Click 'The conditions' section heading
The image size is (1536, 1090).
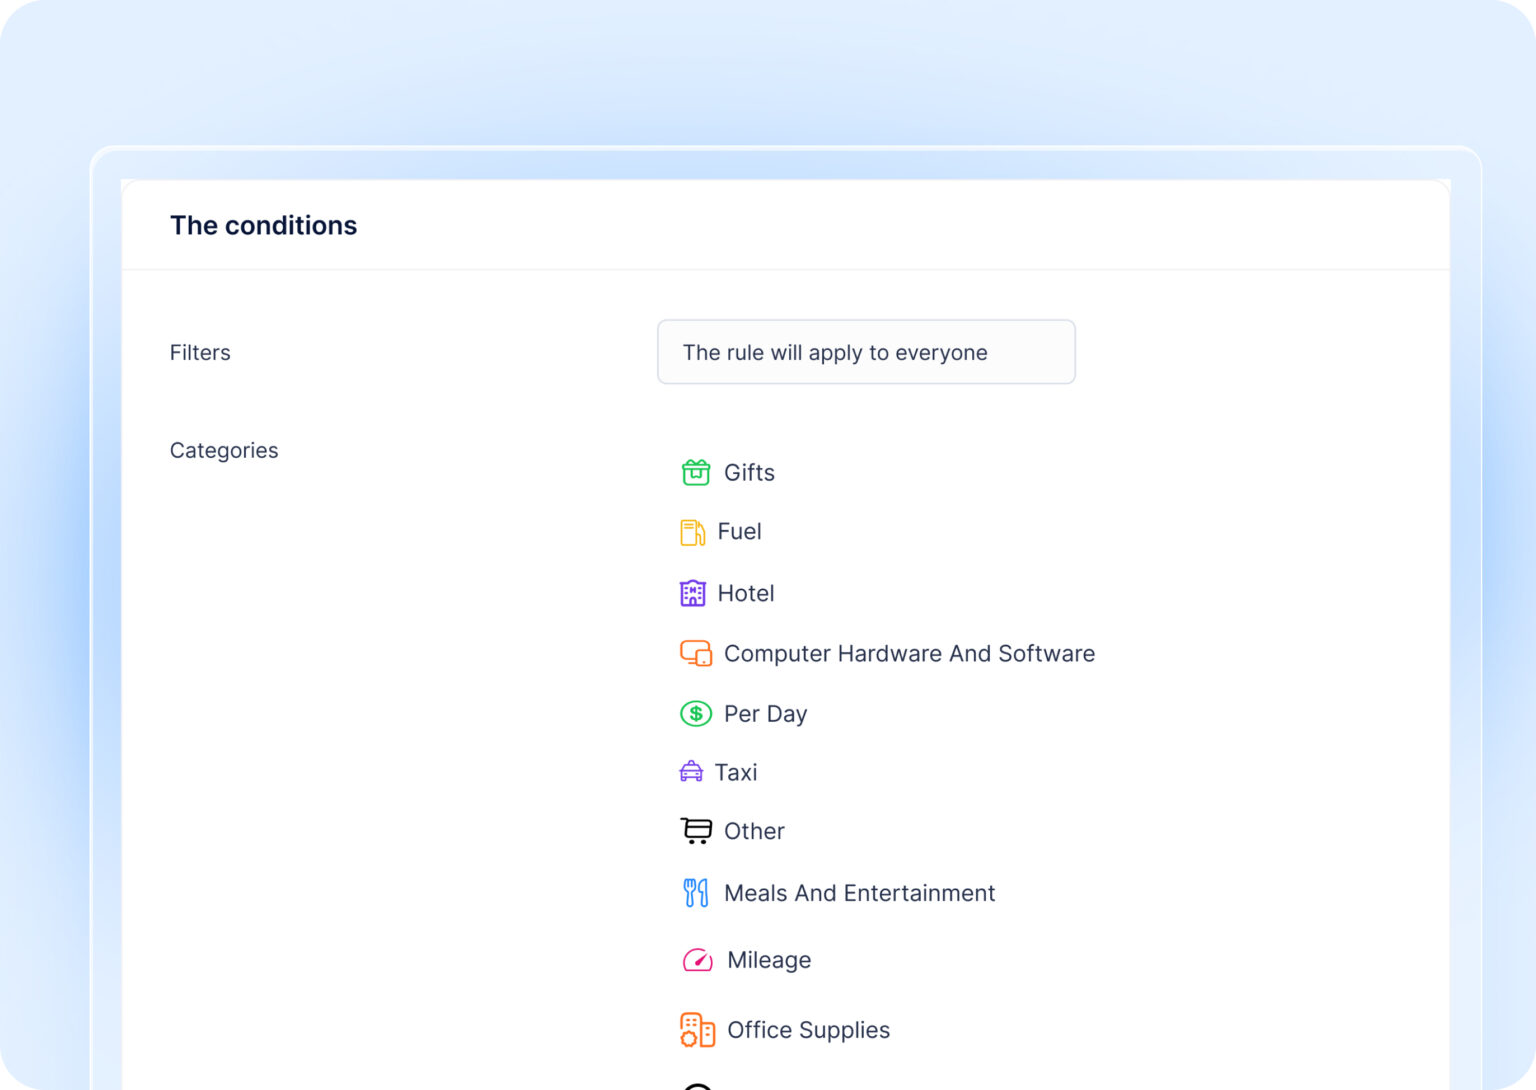(x=263, y=226)
